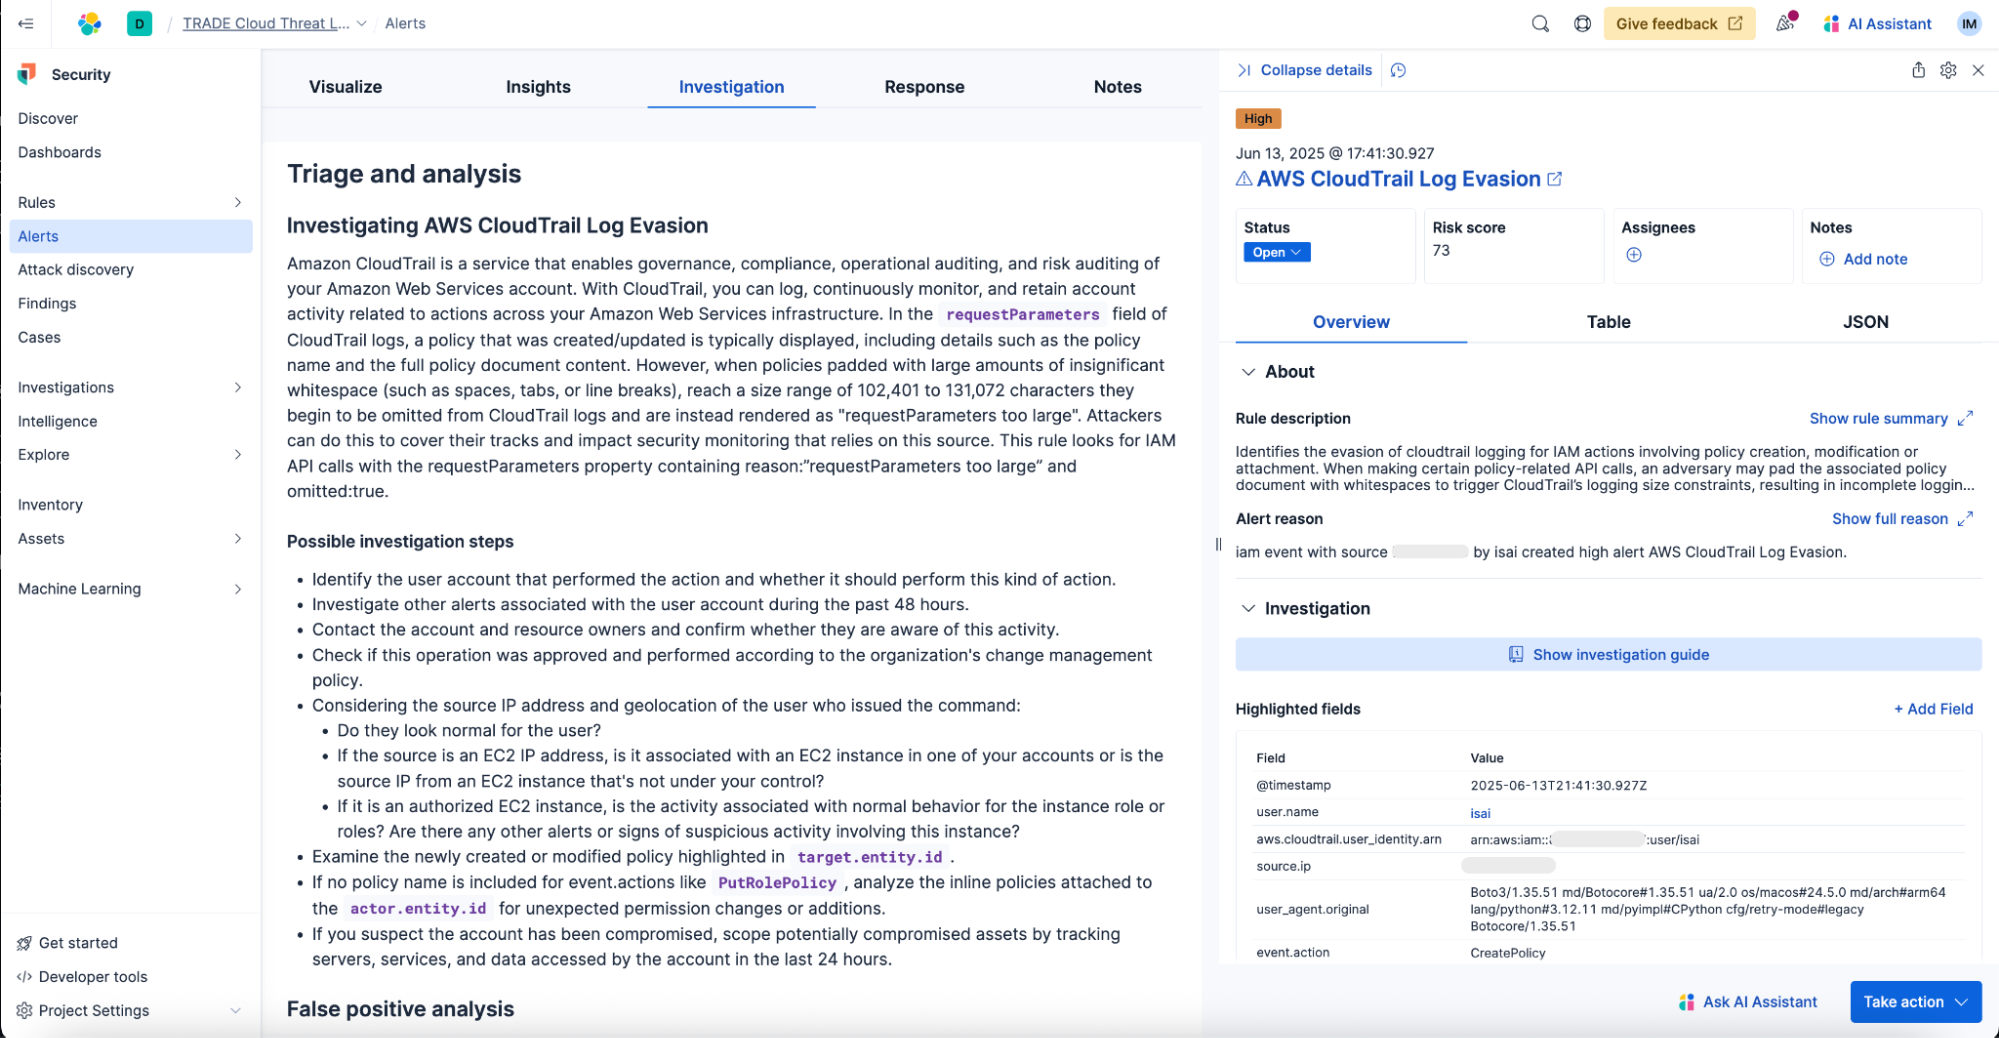This screenshot has height=1038, width=1999.
Task: Collapse the About section
Action: click(x=1248, y=372)
